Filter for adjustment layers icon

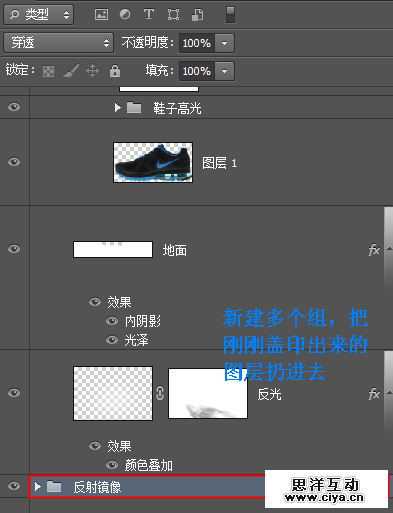125,15
